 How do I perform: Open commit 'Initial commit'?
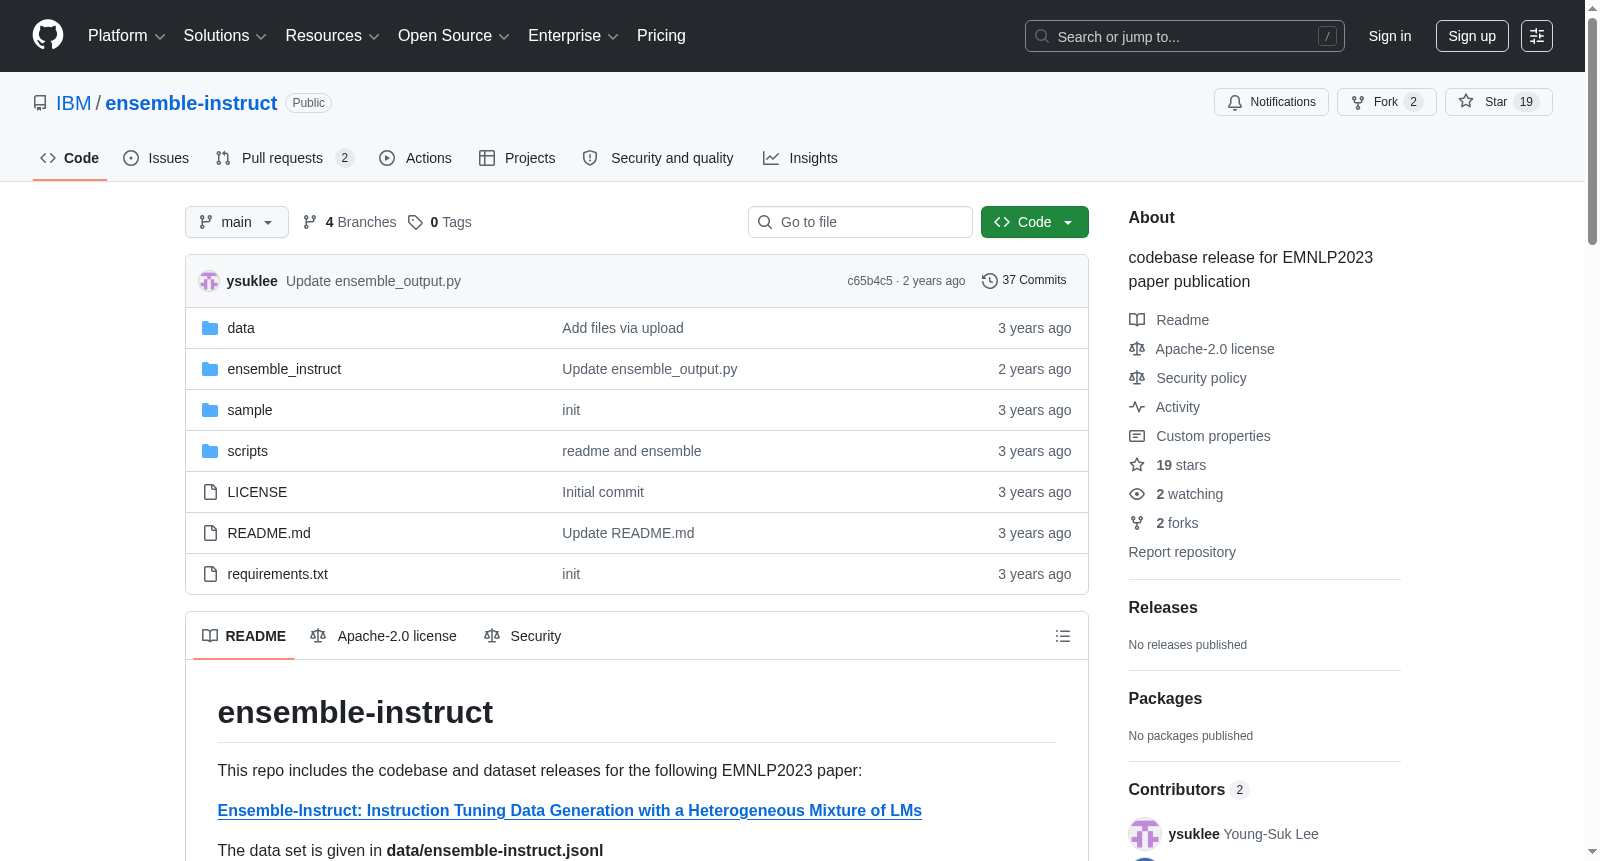click(x=602, y=492)
